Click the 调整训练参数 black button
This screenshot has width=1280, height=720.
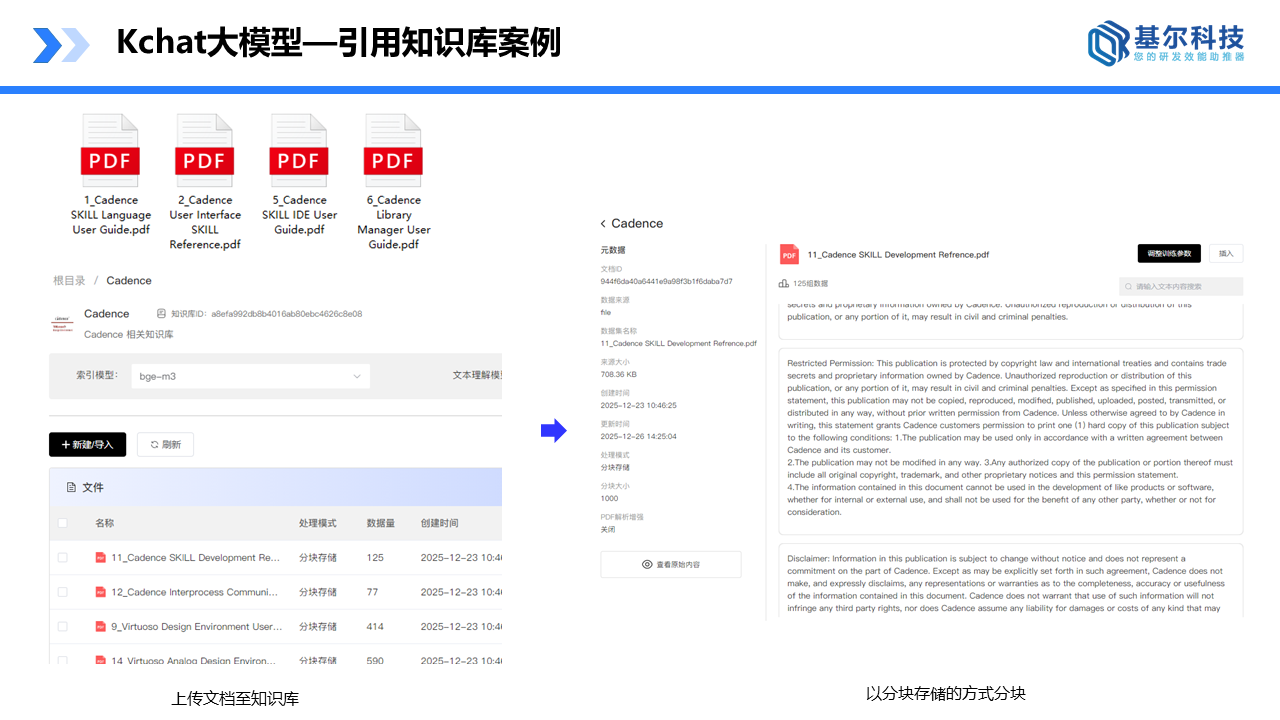(x=1168, y=254)
